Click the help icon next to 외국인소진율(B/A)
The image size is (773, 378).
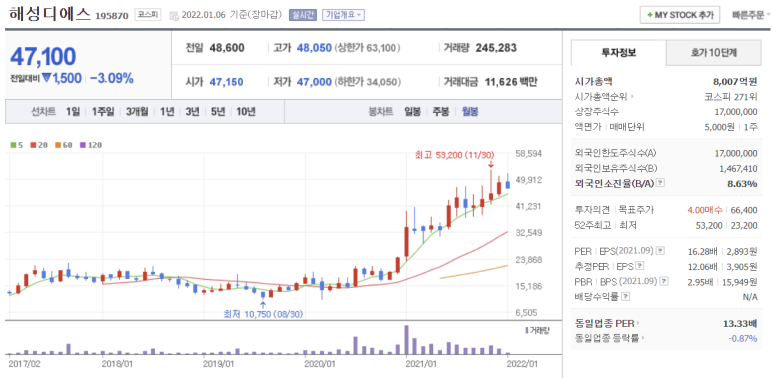(x=661, y=183)
